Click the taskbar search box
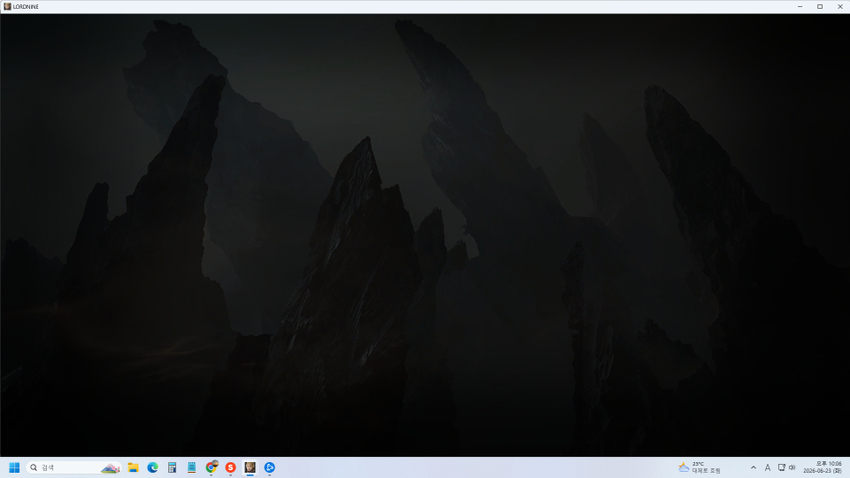The width and height of the screenshot is (850, 478). [74, 467]
